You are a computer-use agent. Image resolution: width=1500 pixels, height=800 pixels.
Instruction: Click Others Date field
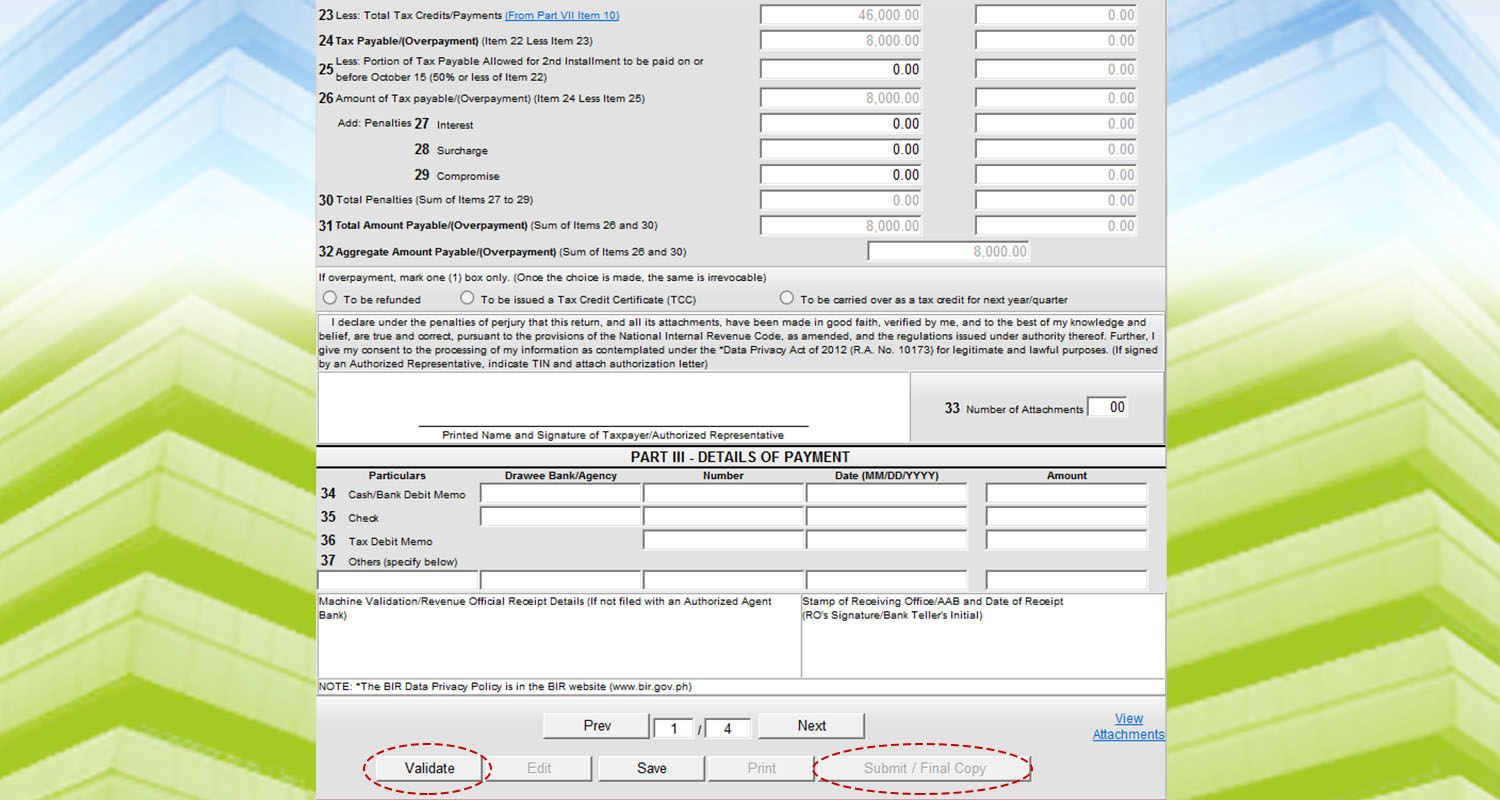[x=886, y=580]
